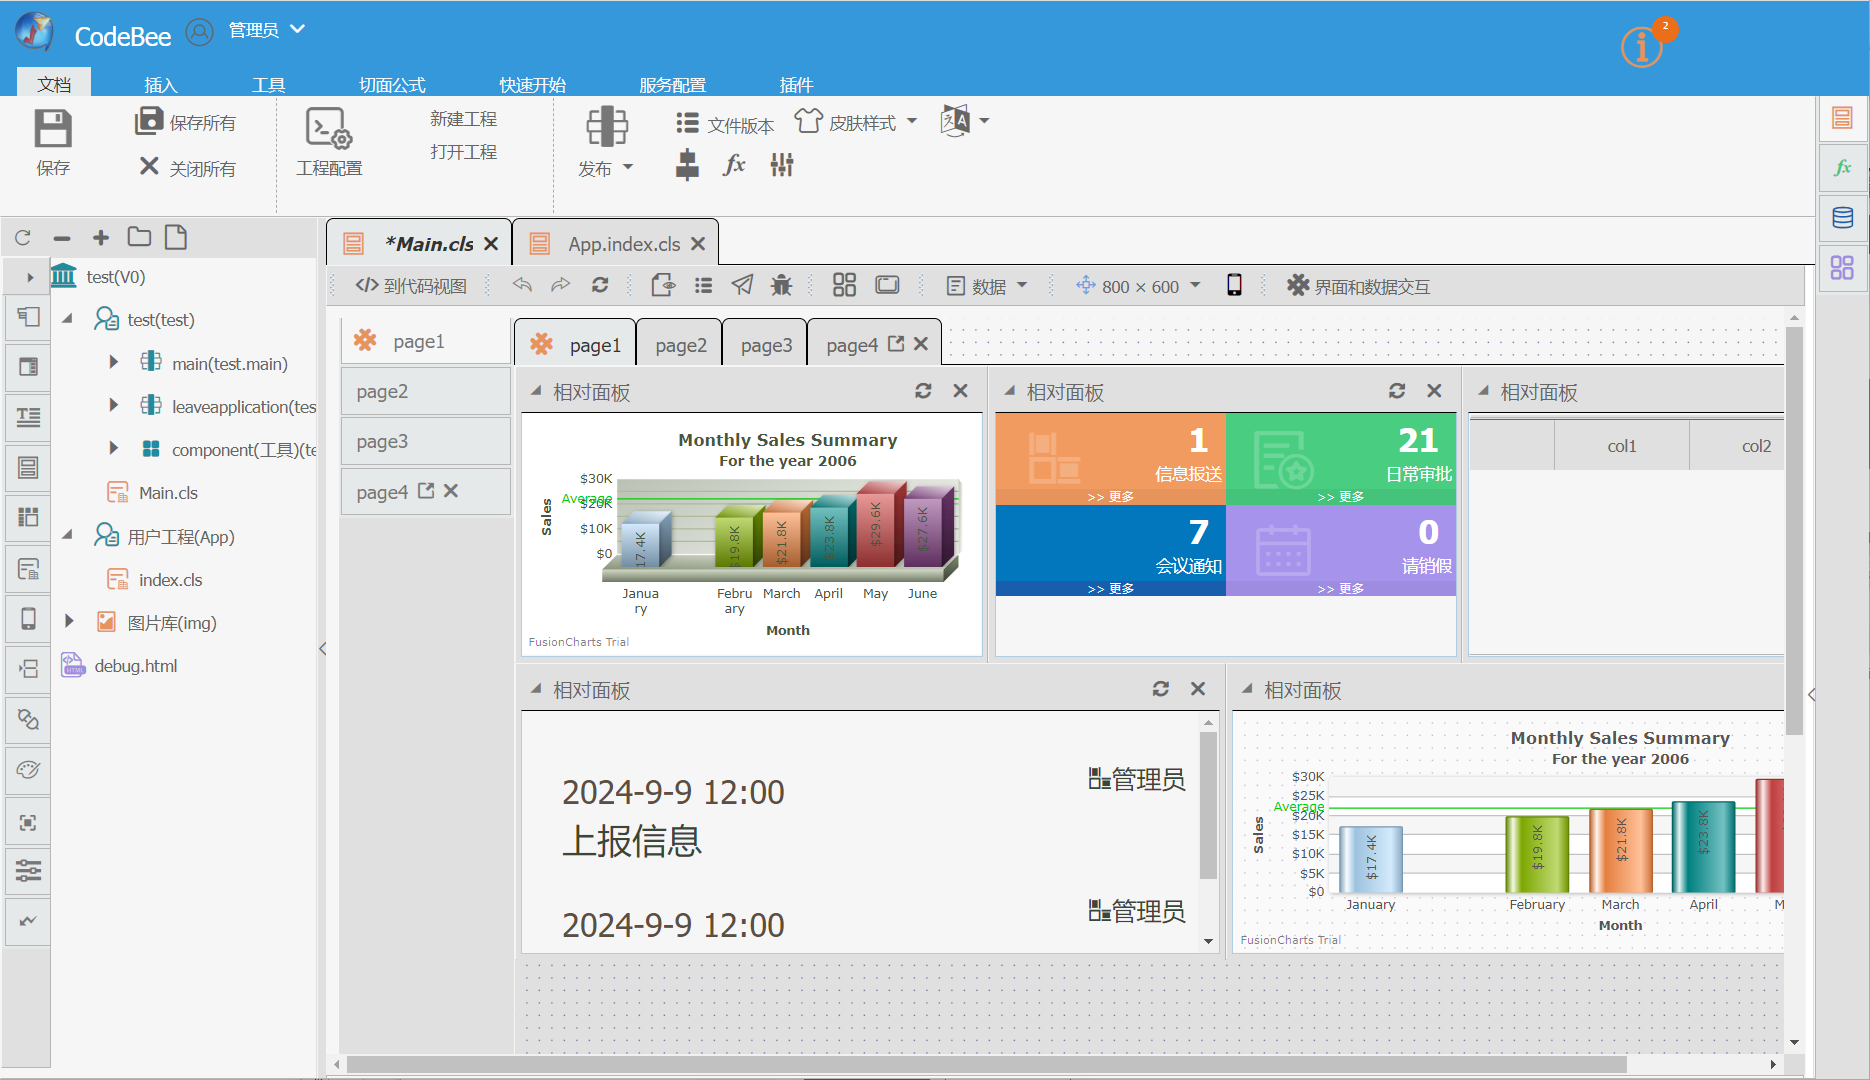
Task: Open UI and data interaction (界面和数据交互)
Action: pos(1359,286)
